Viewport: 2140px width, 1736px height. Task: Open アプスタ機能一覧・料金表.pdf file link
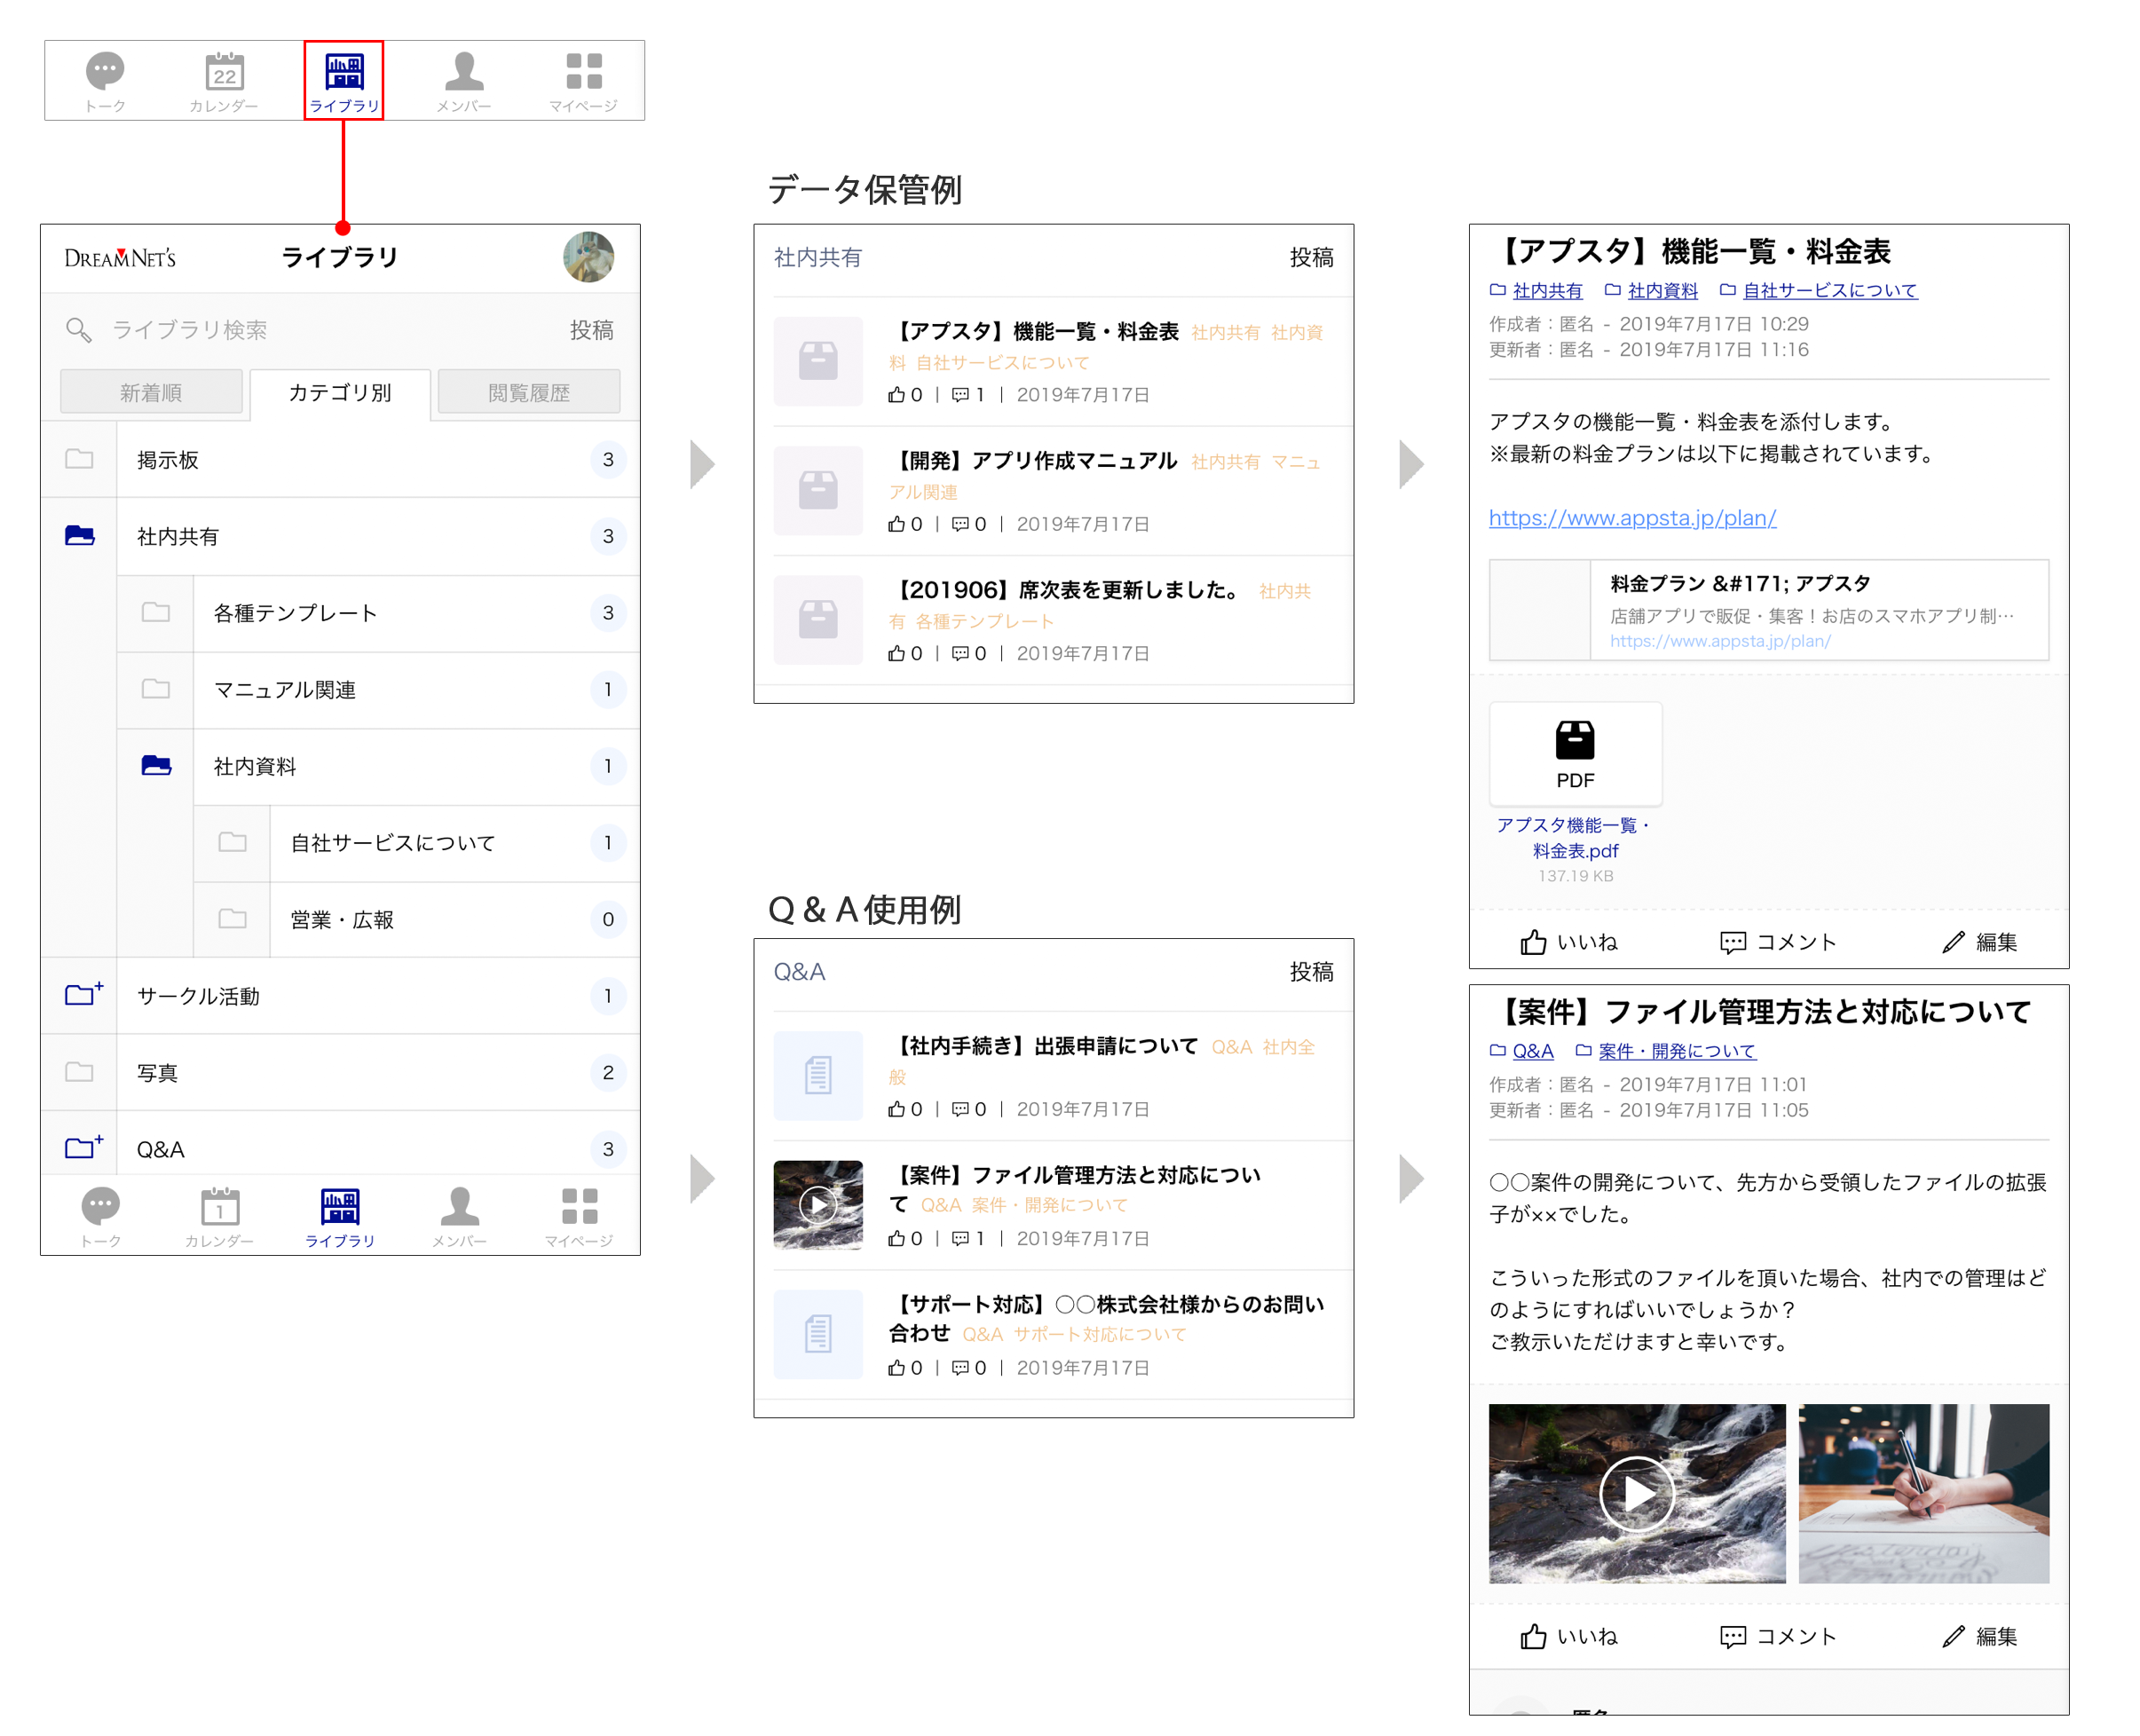(x=1575, y=838)
